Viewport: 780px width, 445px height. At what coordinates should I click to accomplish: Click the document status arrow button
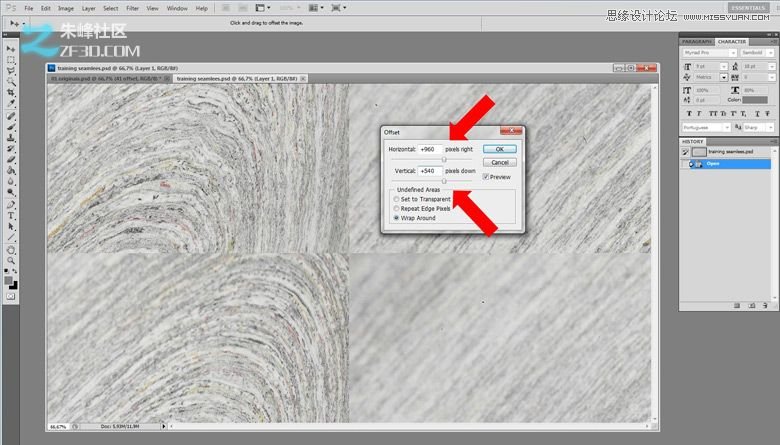pyautogui.click(x=163, y=426)
